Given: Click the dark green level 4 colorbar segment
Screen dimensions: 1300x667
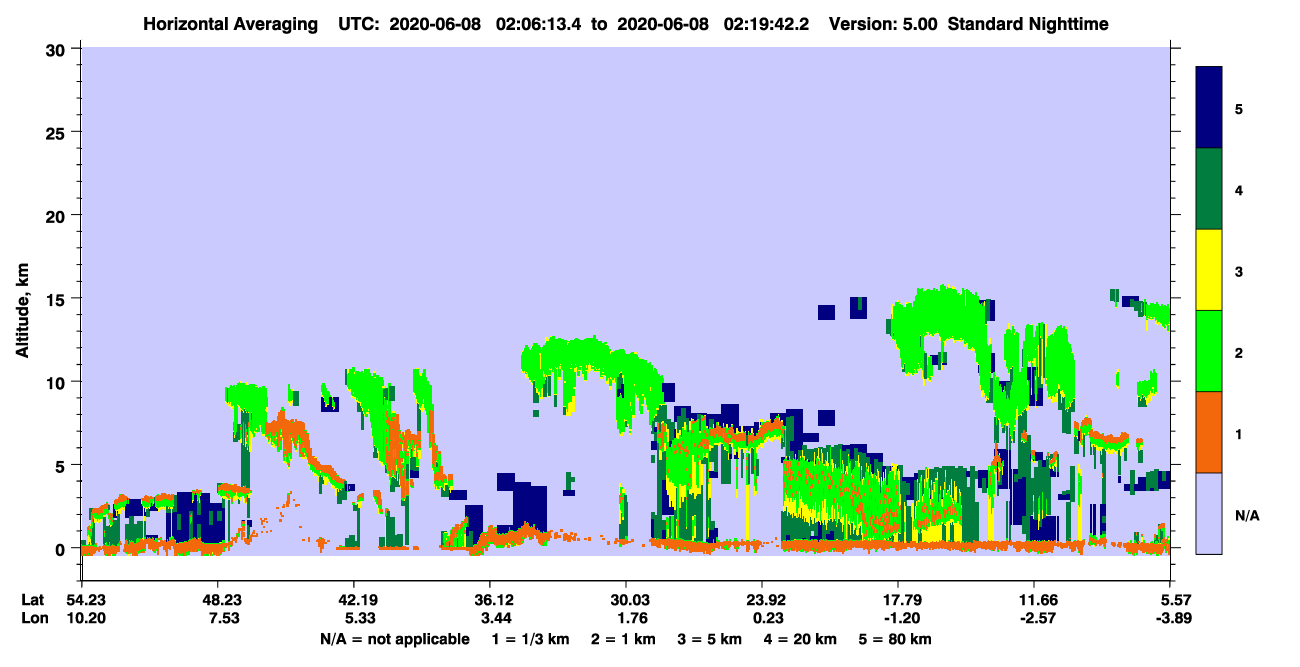Looking at the screenshot, I should tap(1209, 189).
